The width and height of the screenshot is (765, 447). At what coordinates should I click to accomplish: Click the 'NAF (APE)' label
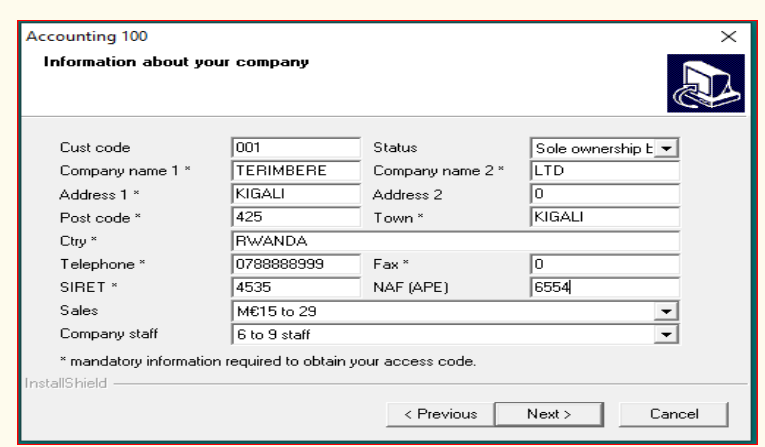(411, 287)
